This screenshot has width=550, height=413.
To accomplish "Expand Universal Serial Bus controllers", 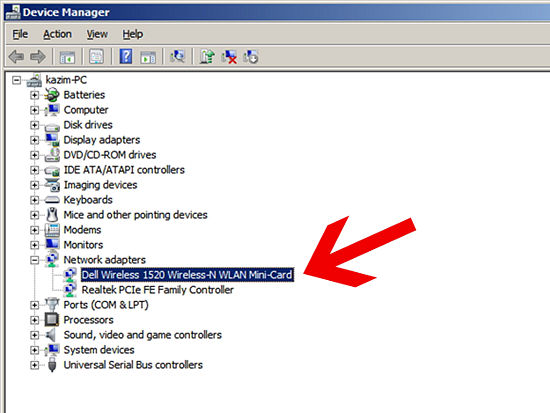I will pyautogui.click(x=34, y=365).
